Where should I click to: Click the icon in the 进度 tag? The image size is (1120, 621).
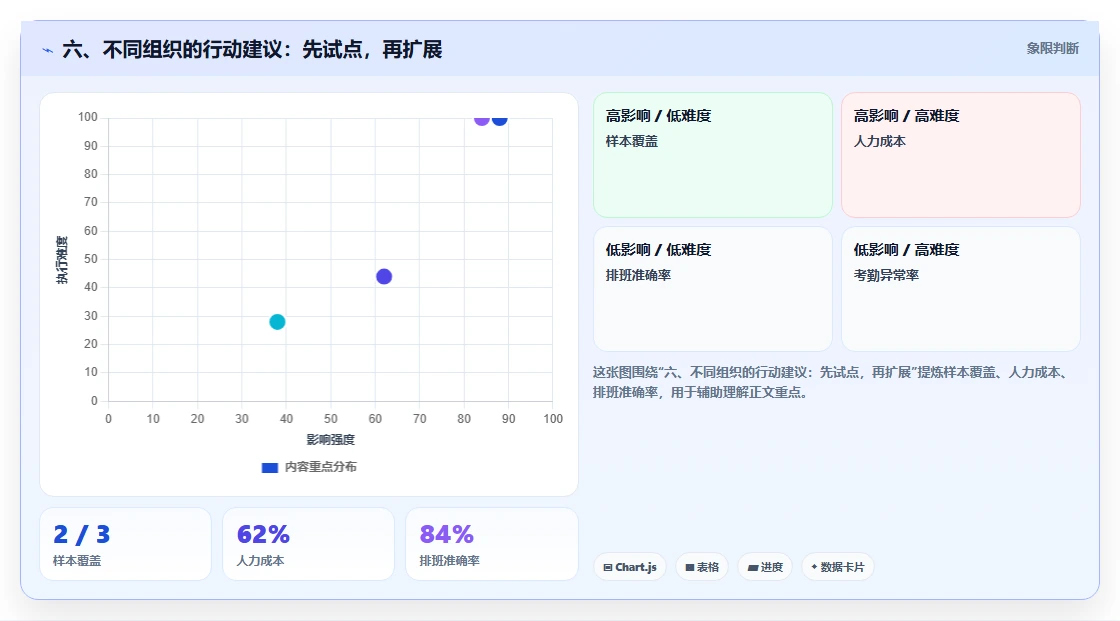pos(752,567)
